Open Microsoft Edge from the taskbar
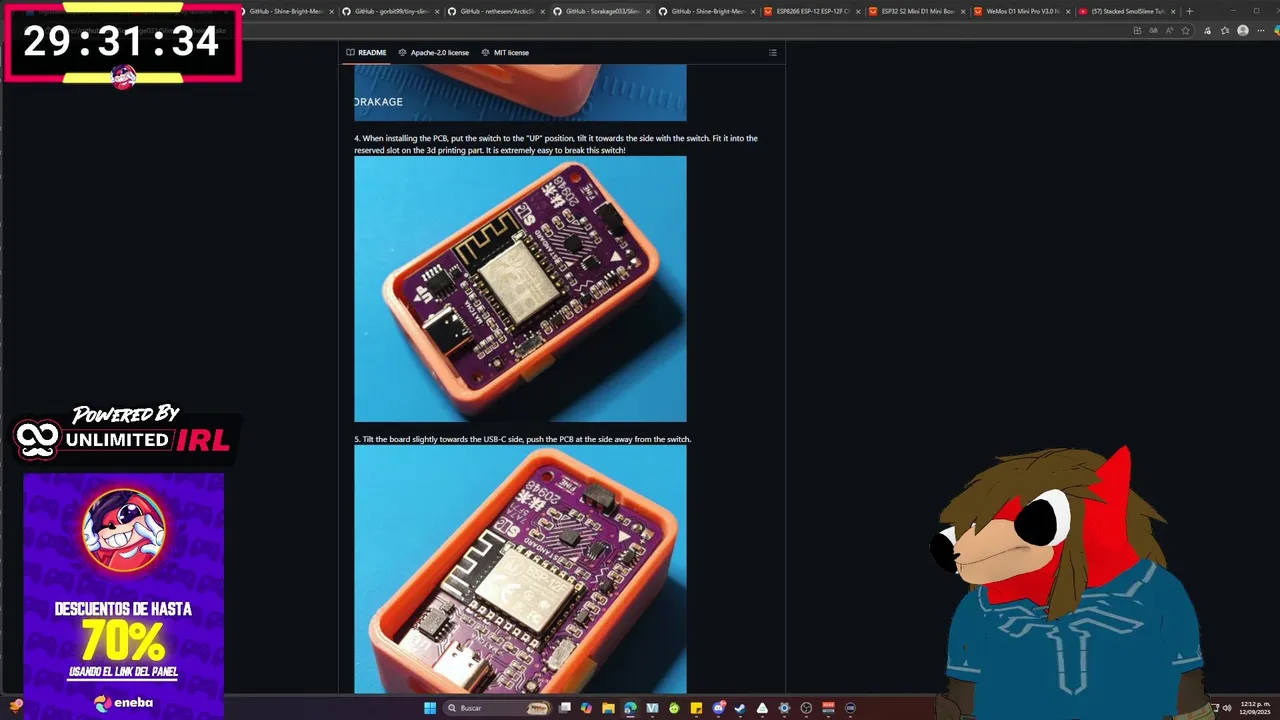The width and height of the screenshot is (1280, 720). (x=630, y=708)
